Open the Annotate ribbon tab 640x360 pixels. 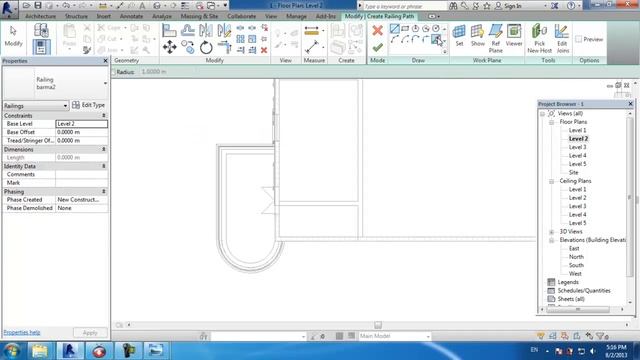[x=131, y=16]
